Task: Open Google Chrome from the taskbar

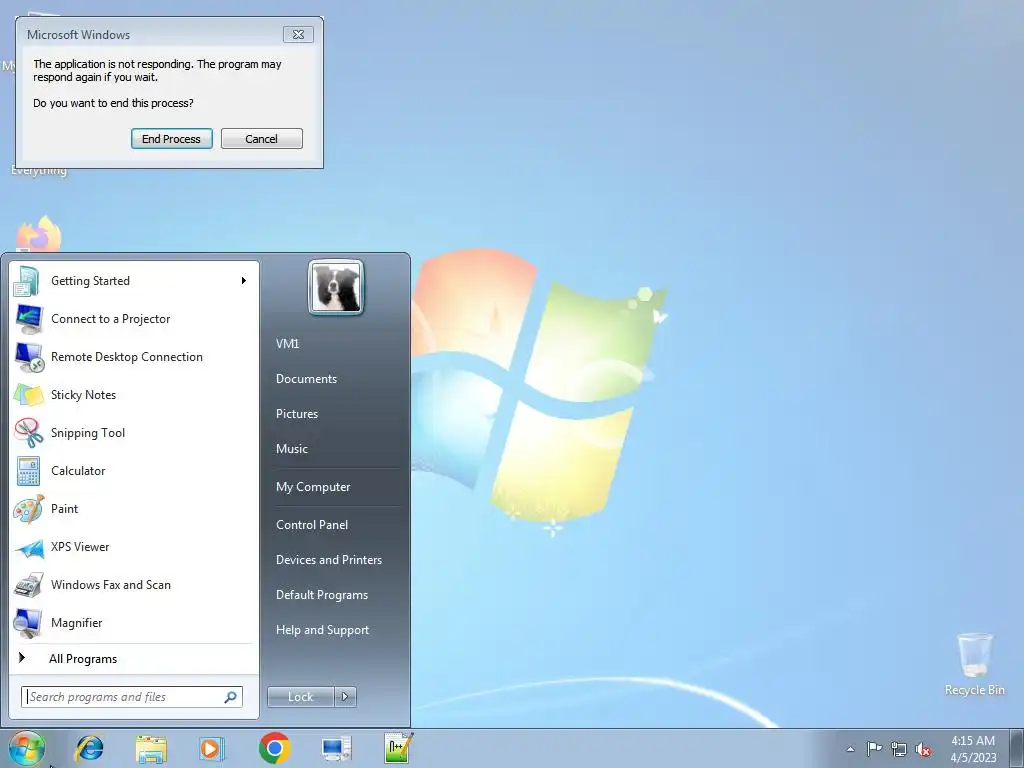Action: [x=274, y=748]
